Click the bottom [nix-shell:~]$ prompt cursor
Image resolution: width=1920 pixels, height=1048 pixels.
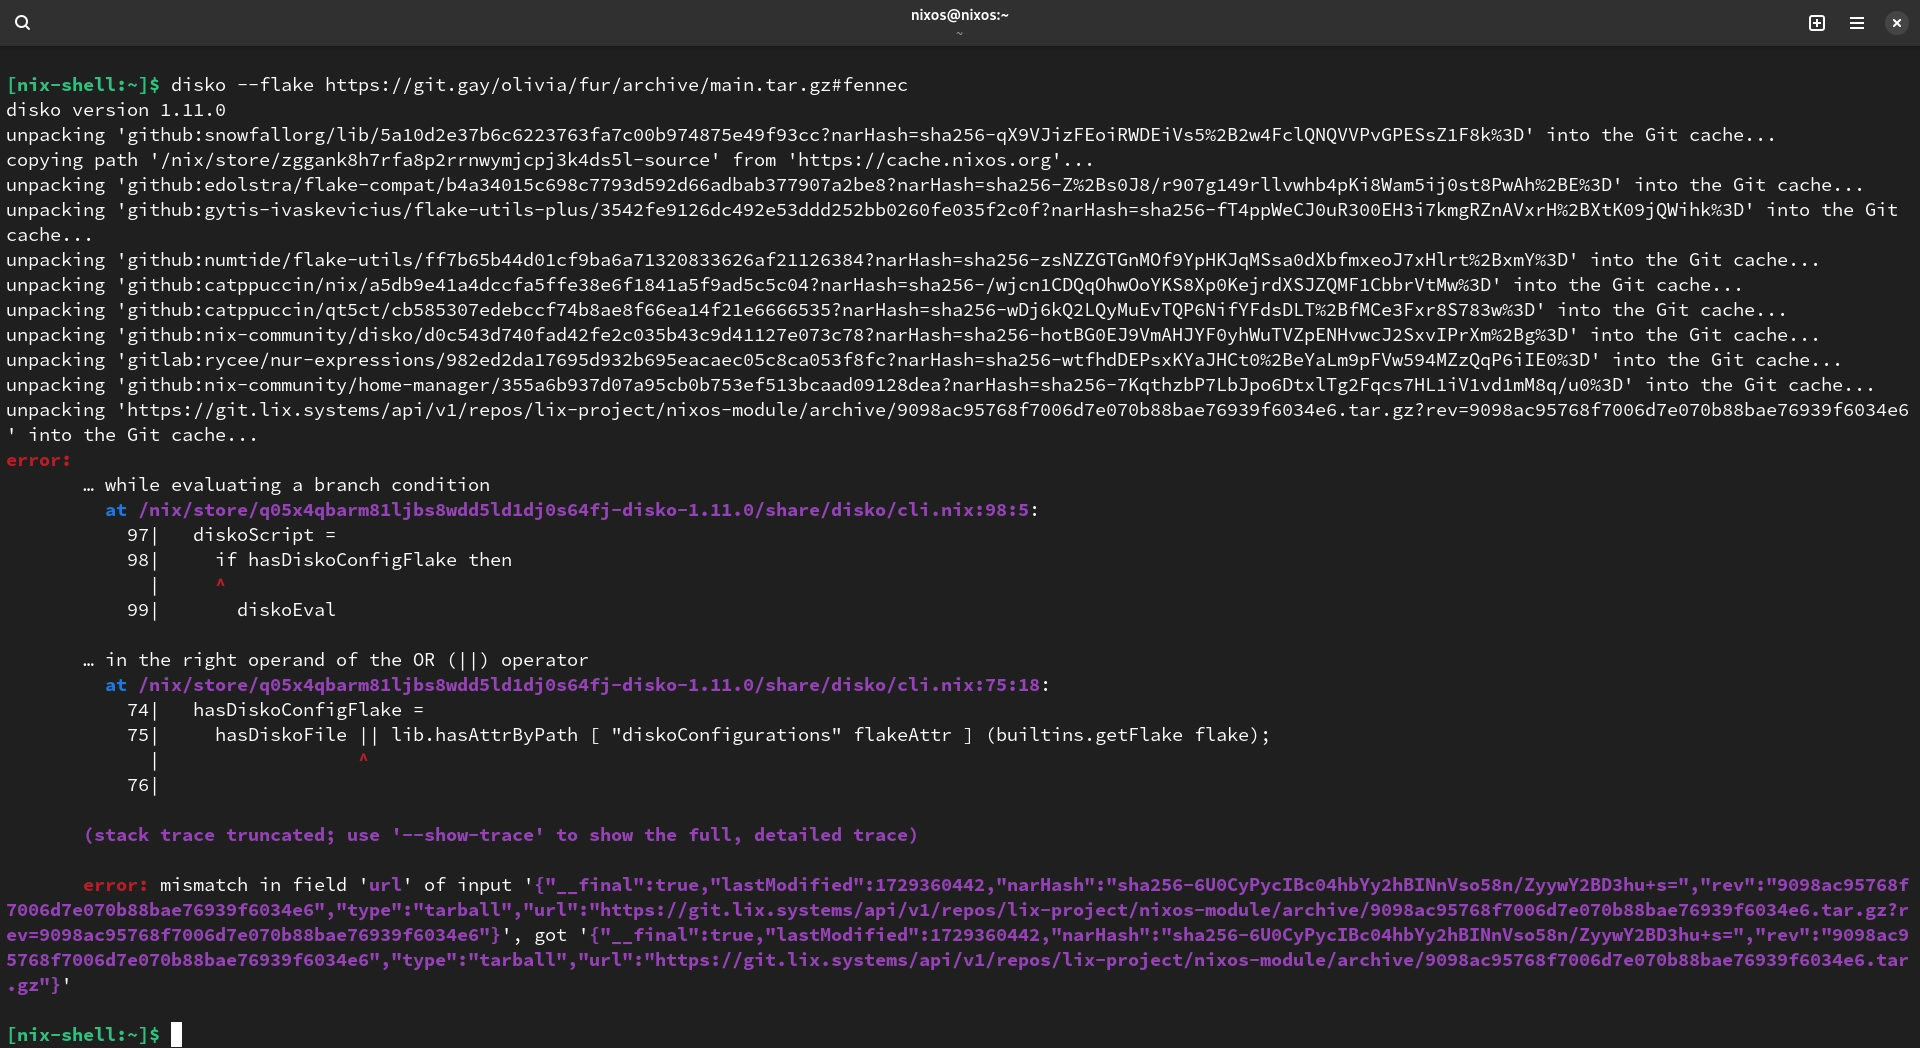tap(176, 1034)
